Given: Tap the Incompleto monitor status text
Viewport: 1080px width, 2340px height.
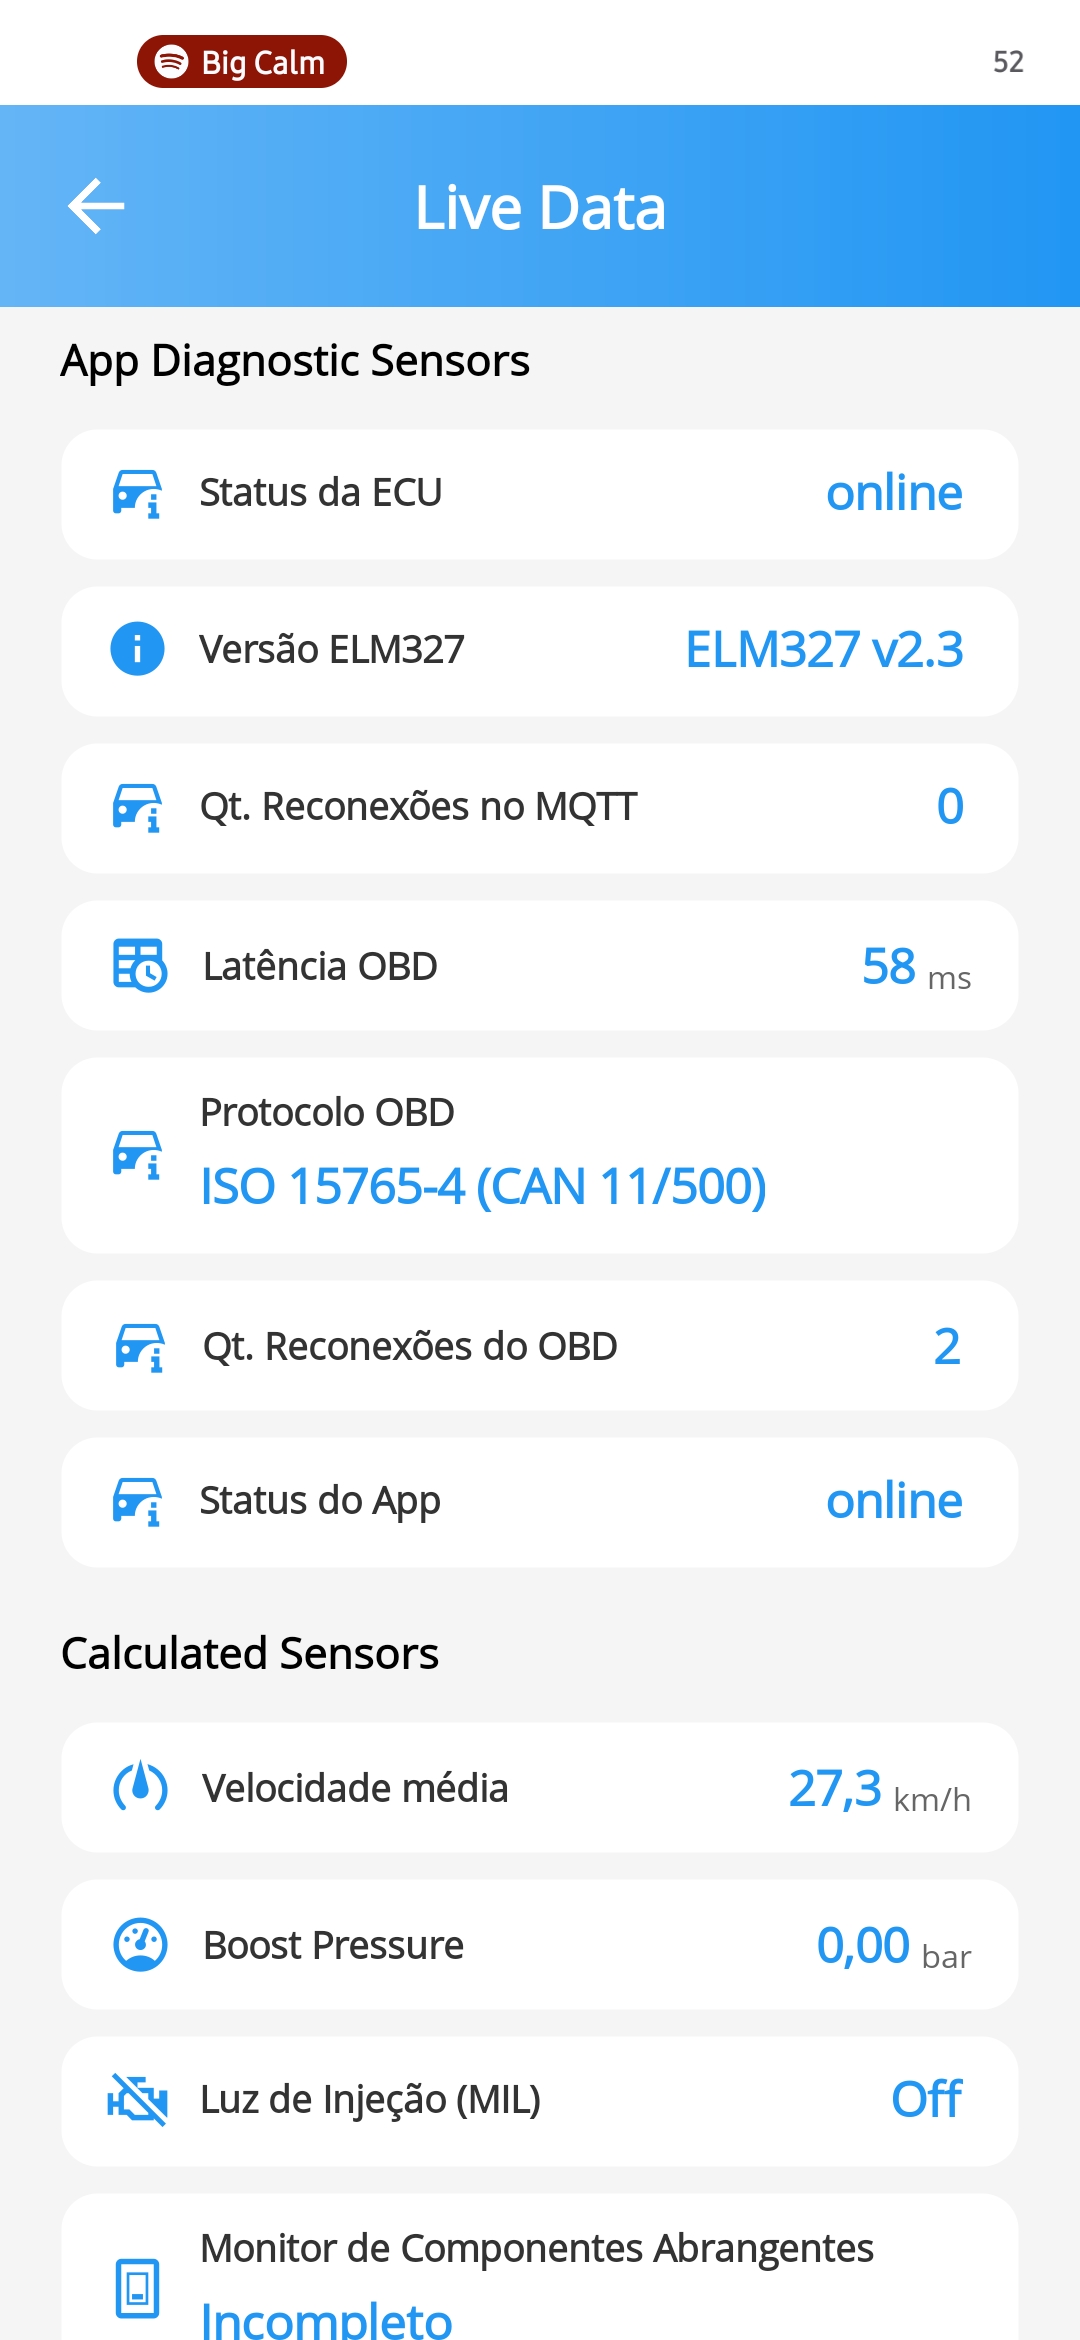Looking at the screenshot, I should click(x=326, y=2318).
